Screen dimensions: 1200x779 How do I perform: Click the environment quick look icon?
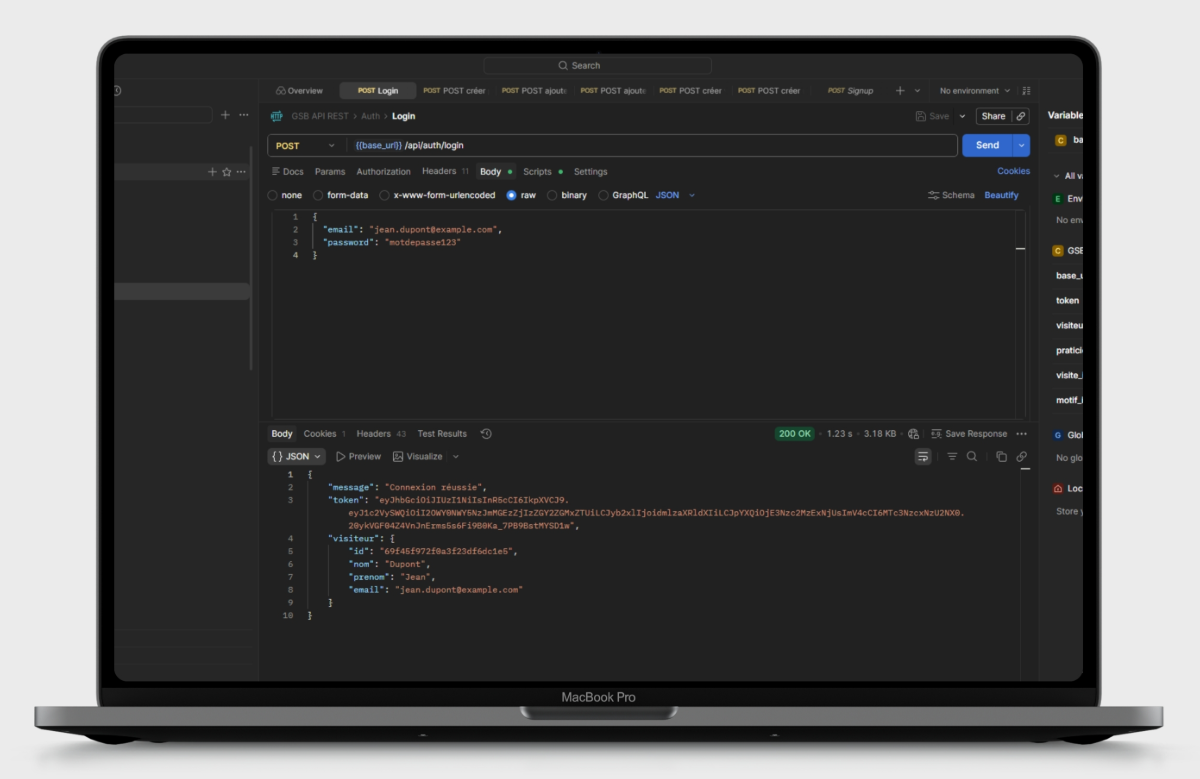(1026, 91)
